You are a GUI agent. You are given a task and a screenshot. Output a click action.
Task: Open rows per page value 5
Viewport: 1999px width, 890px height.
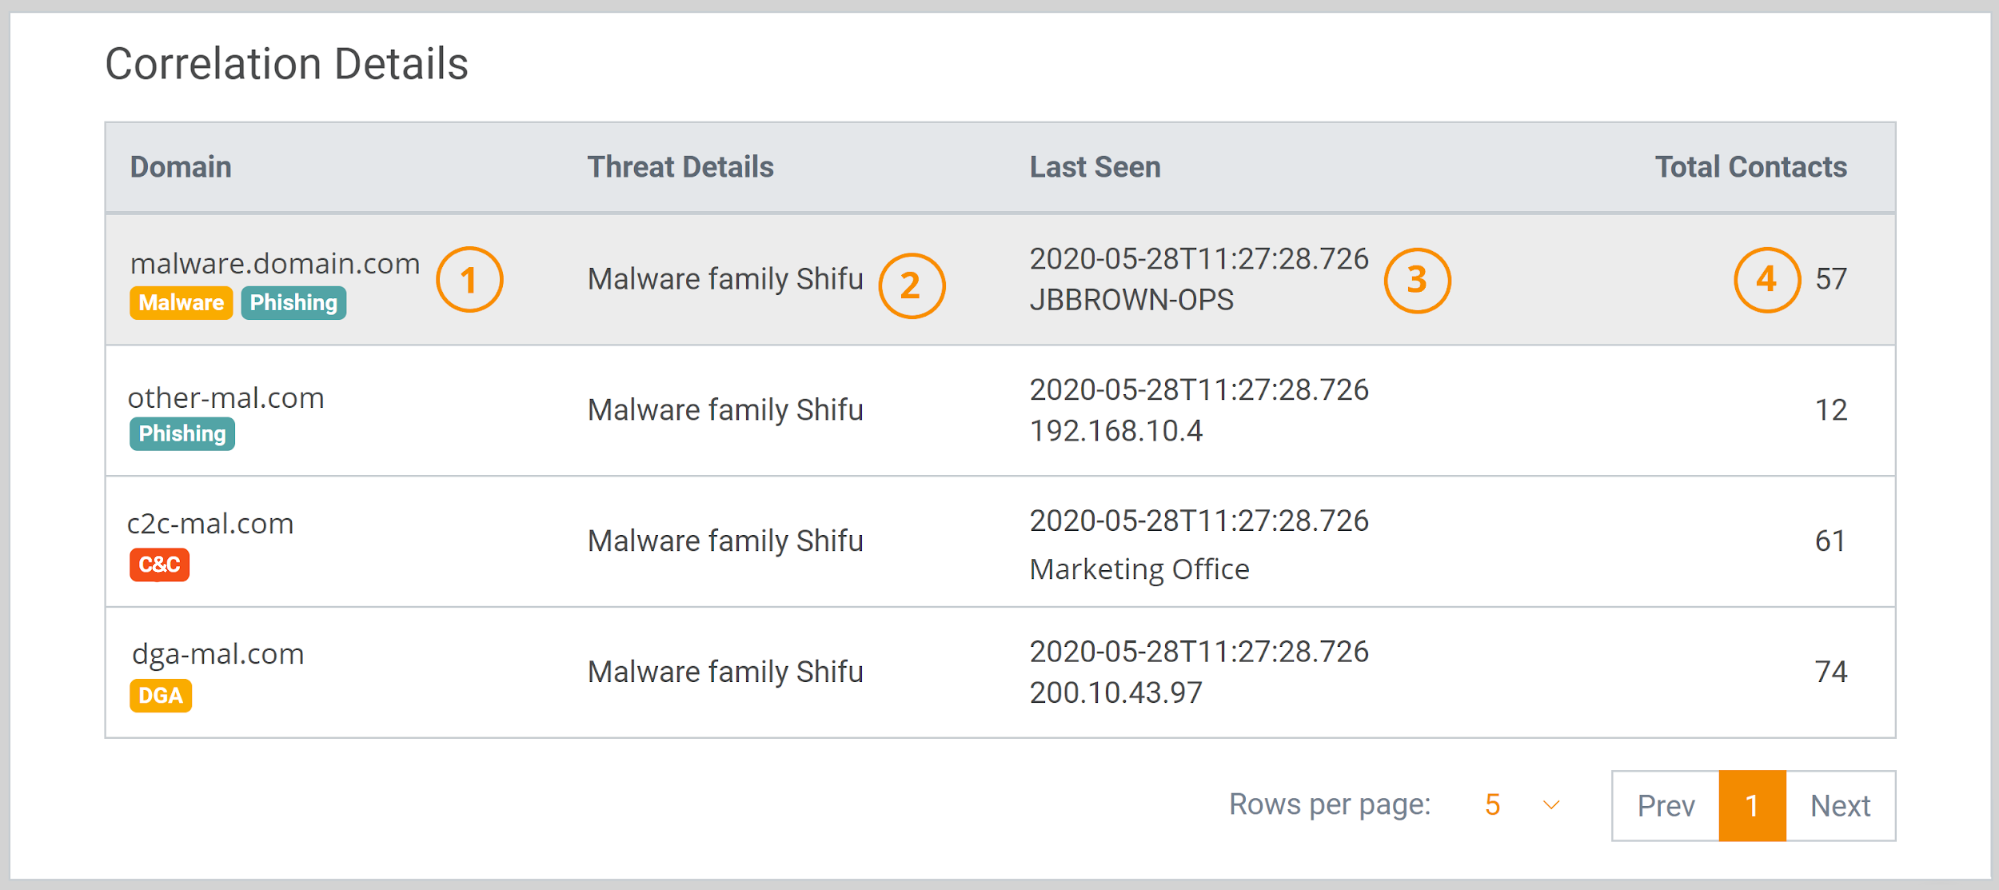[1492, 805]
